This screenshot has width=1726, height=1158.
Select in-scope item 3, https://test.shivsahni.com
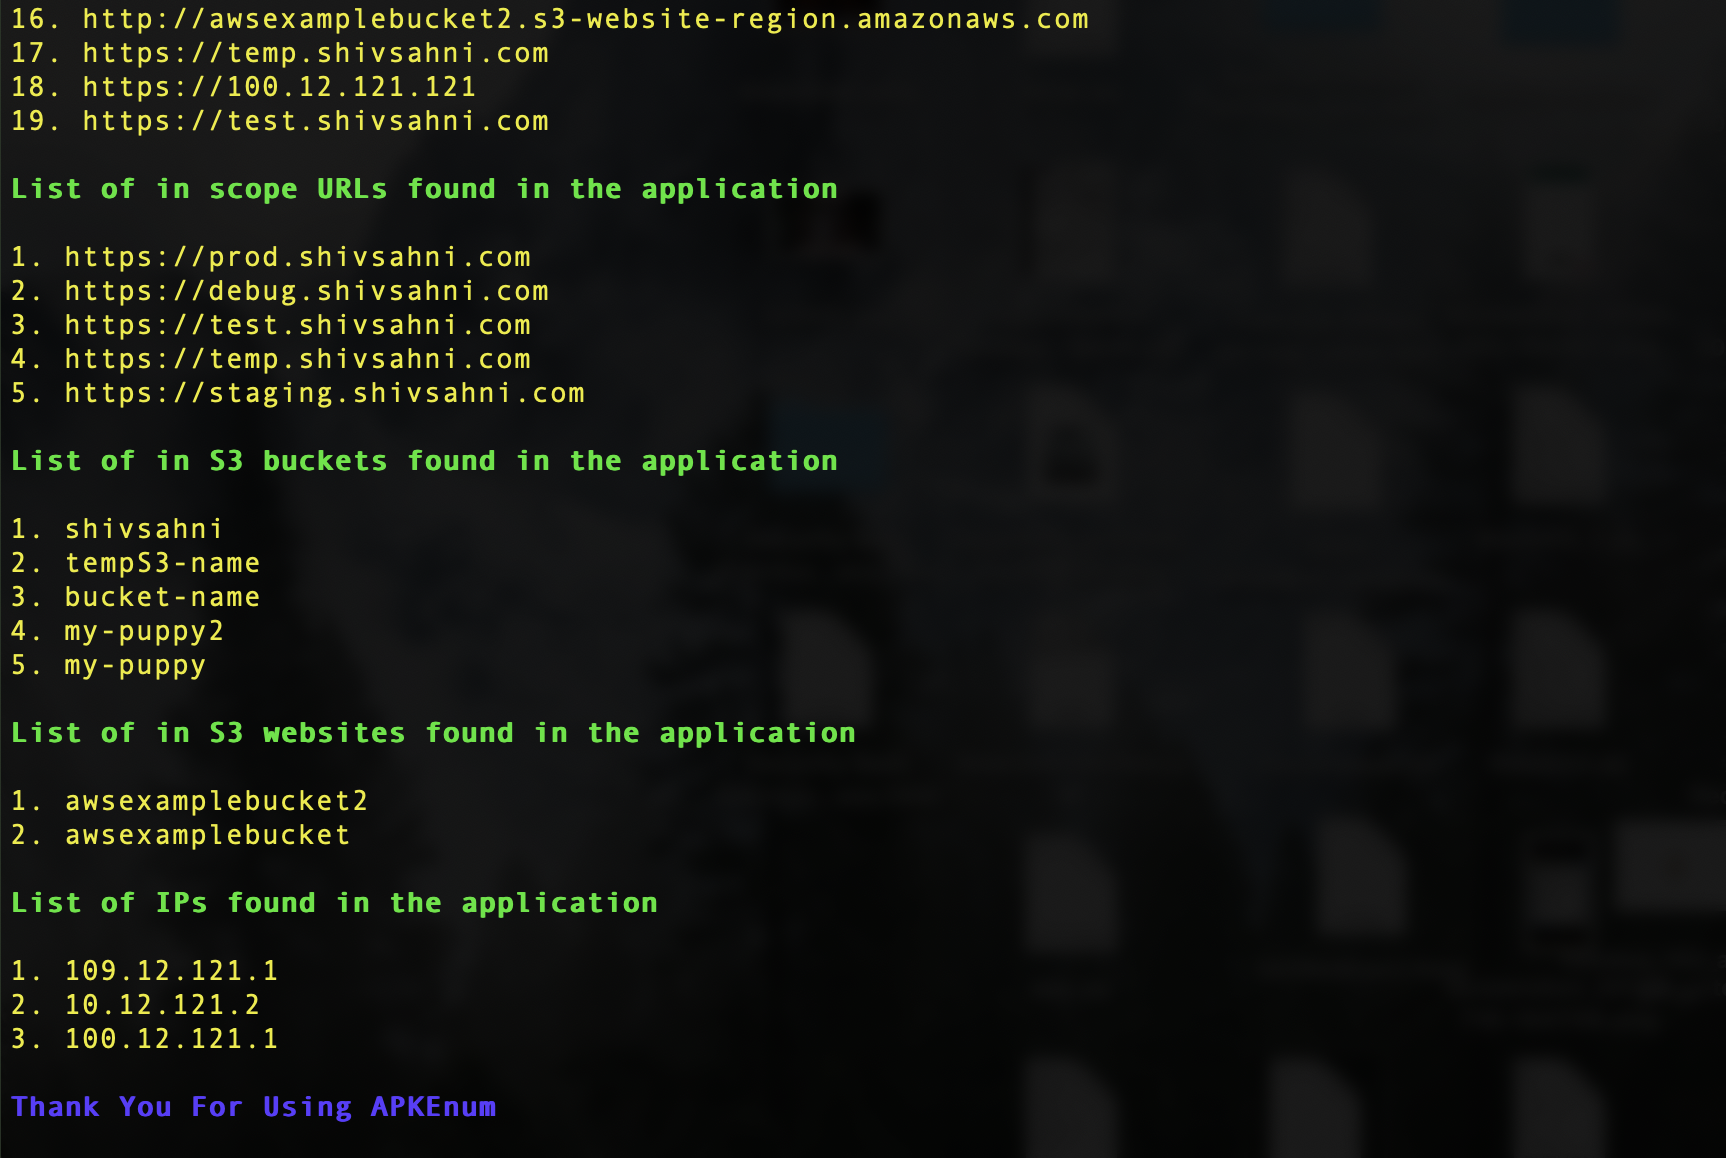[x=297, y=326]
